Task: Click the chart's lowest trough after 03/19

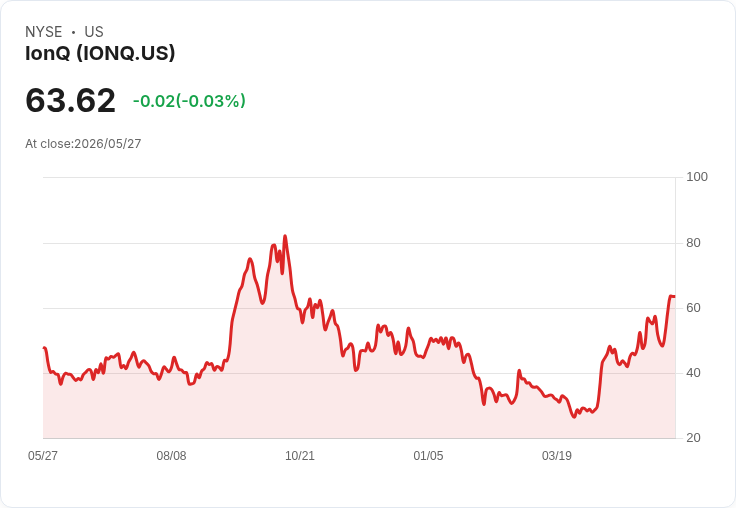Action: tap(574, 416)
